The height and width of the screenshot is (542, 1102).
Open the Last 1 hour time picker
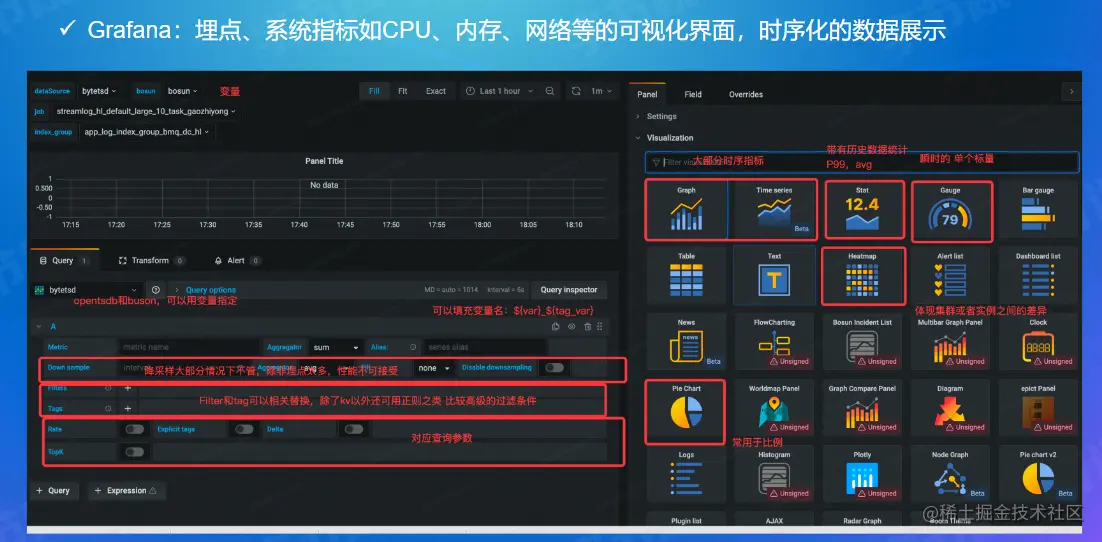[498, 91]
